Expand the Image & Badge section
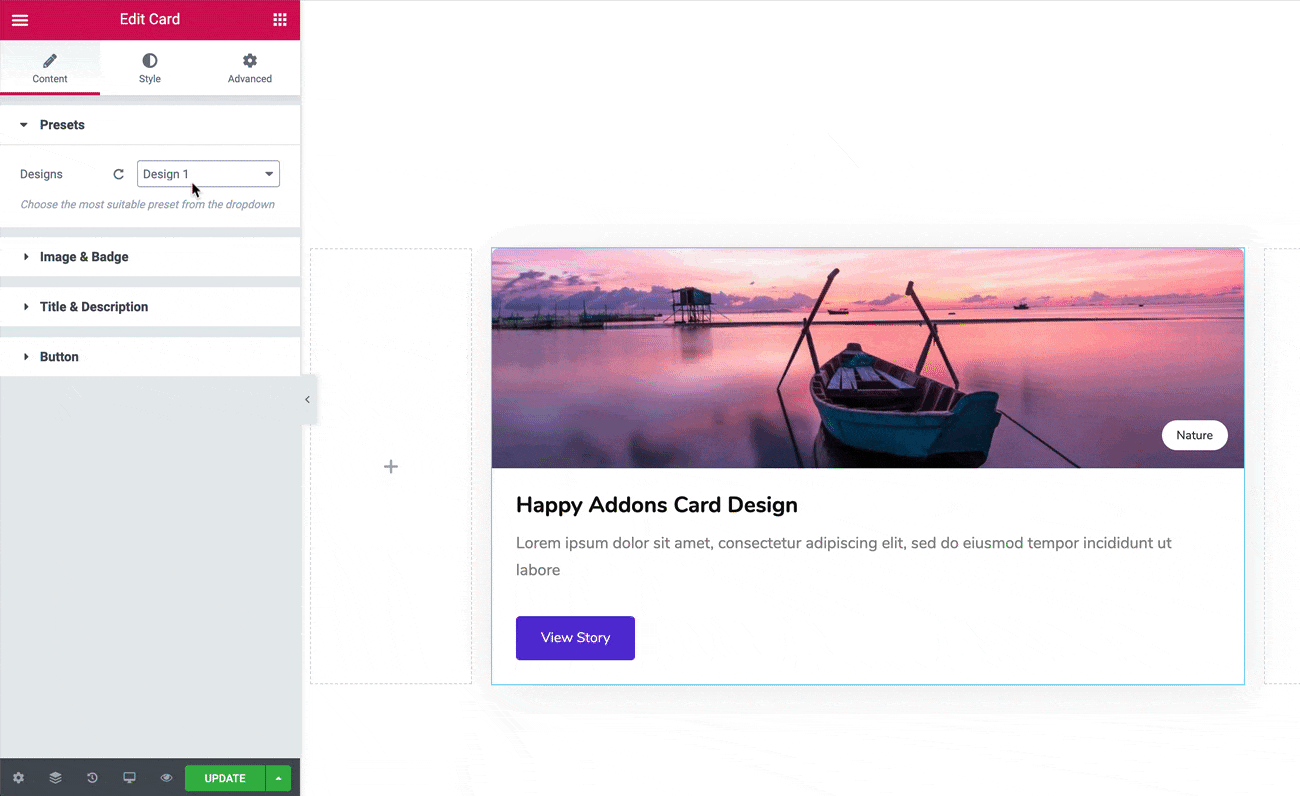The image size is (1300, 796). [84, 256]
